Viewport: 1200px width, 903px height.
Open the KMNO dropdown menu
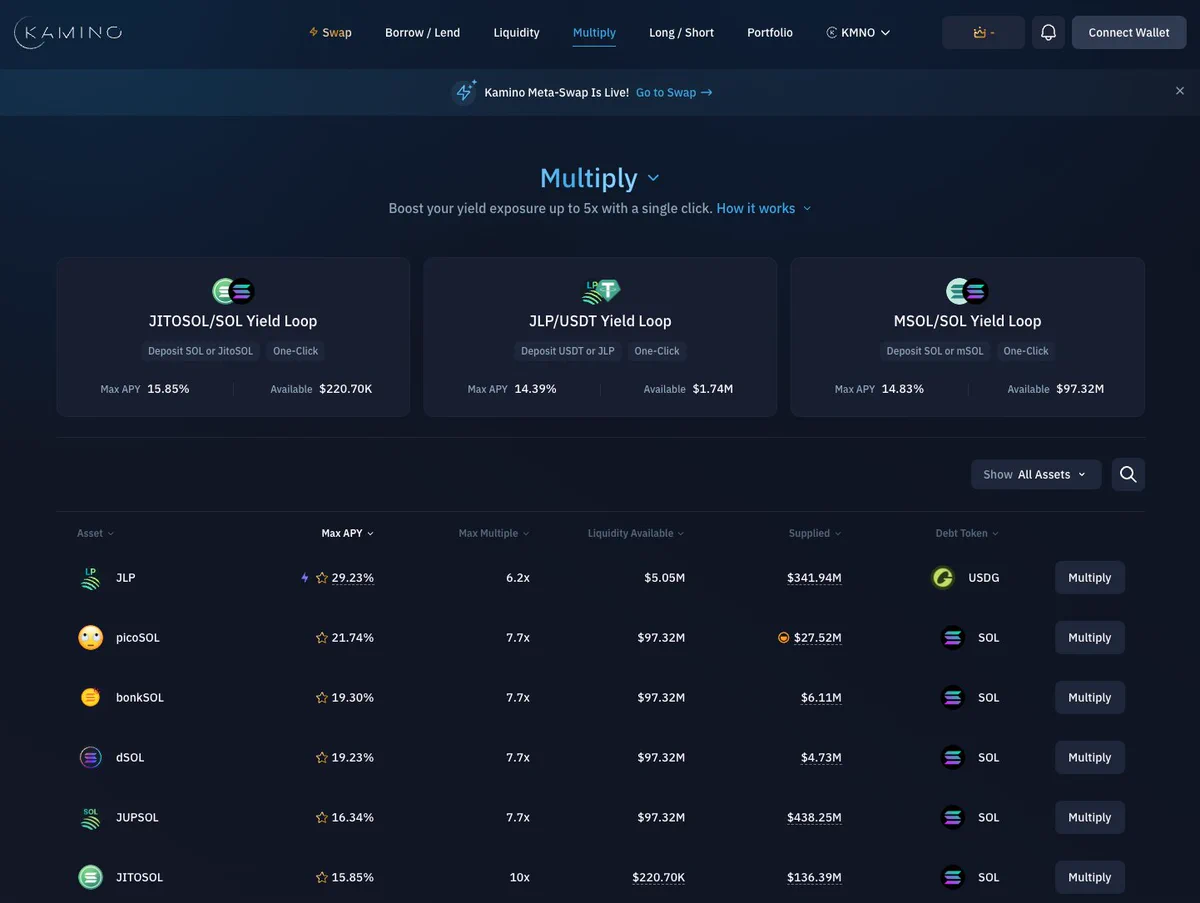click(x=858, y=33)
